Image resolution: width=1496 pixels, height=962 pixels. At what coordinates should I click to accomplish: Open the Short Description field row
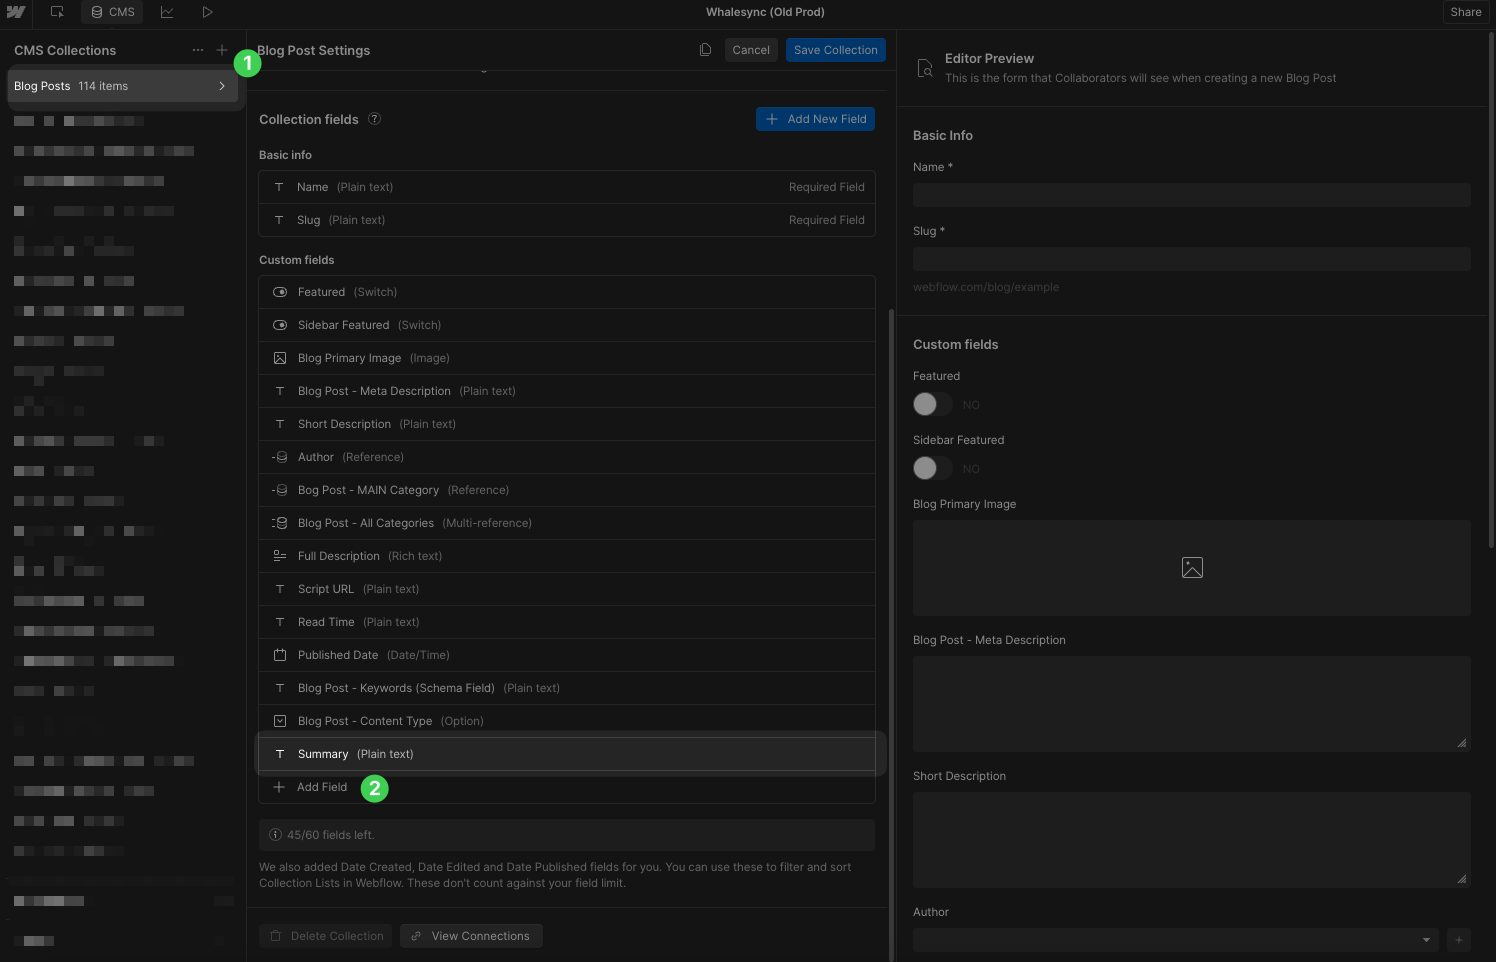[567, 424]
